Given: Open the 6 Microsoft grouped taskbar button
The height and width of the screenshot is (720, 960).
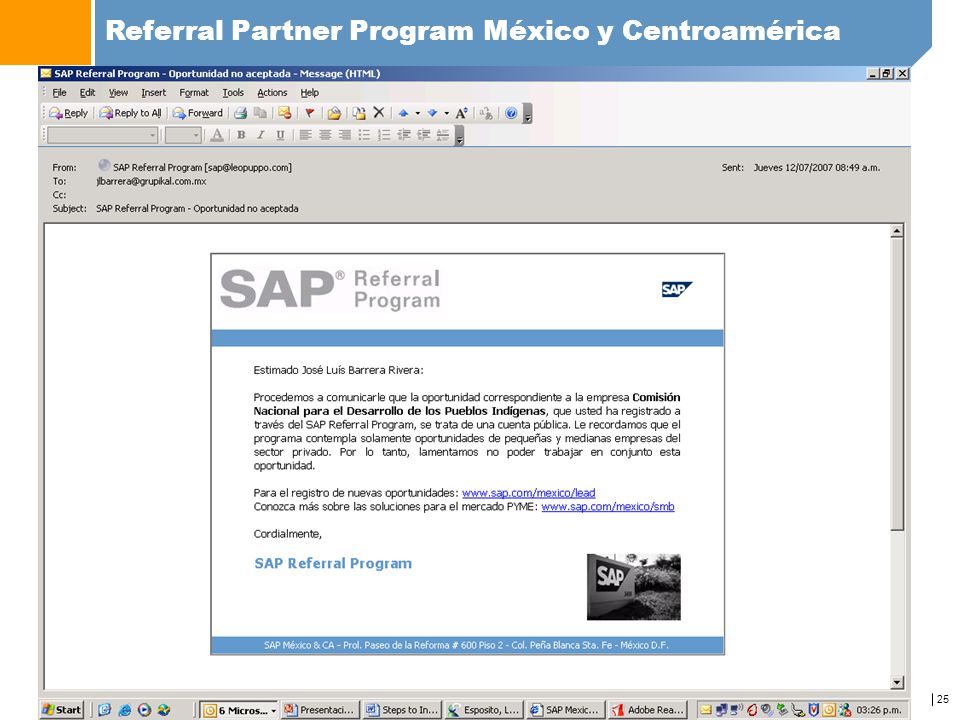Looking at the screenshot, I should click(239, 710).
